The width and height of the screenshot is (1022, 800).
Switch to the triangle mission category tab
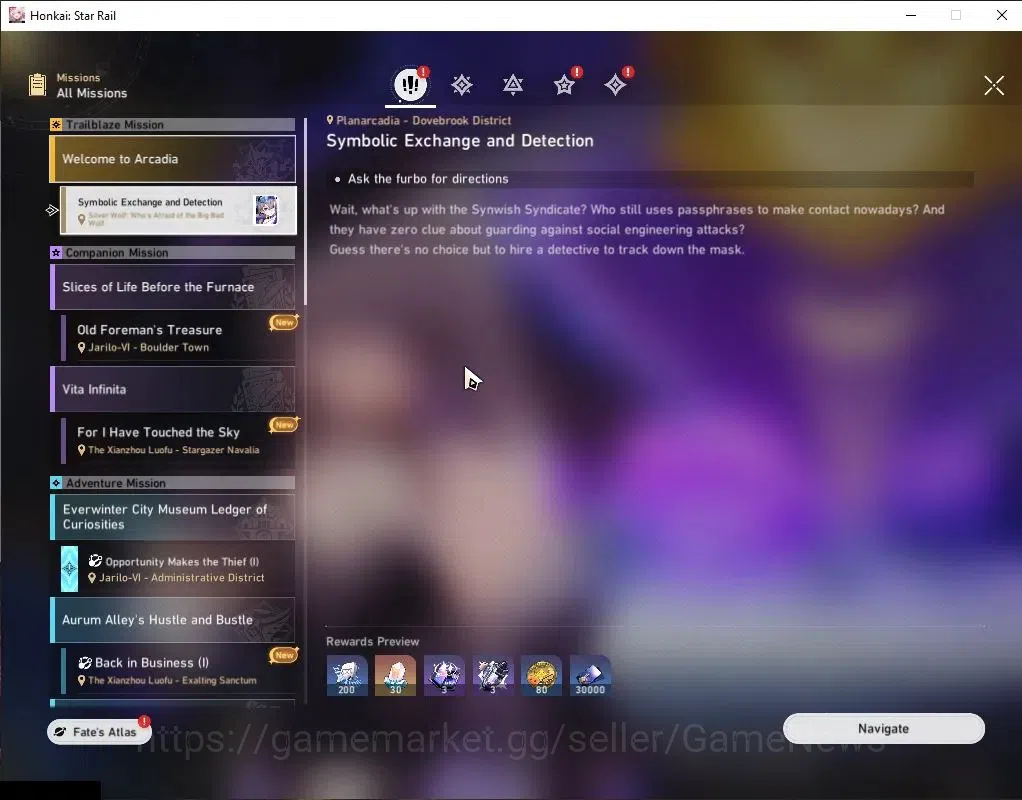click(x=513, y=85)
